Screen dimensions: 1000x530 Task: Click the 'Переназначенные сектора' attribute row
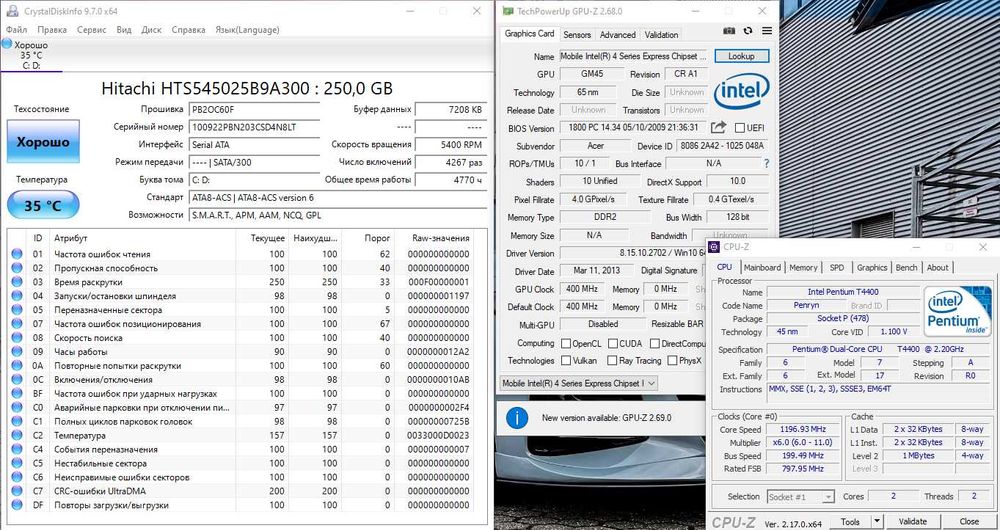[x=242, y=310]
